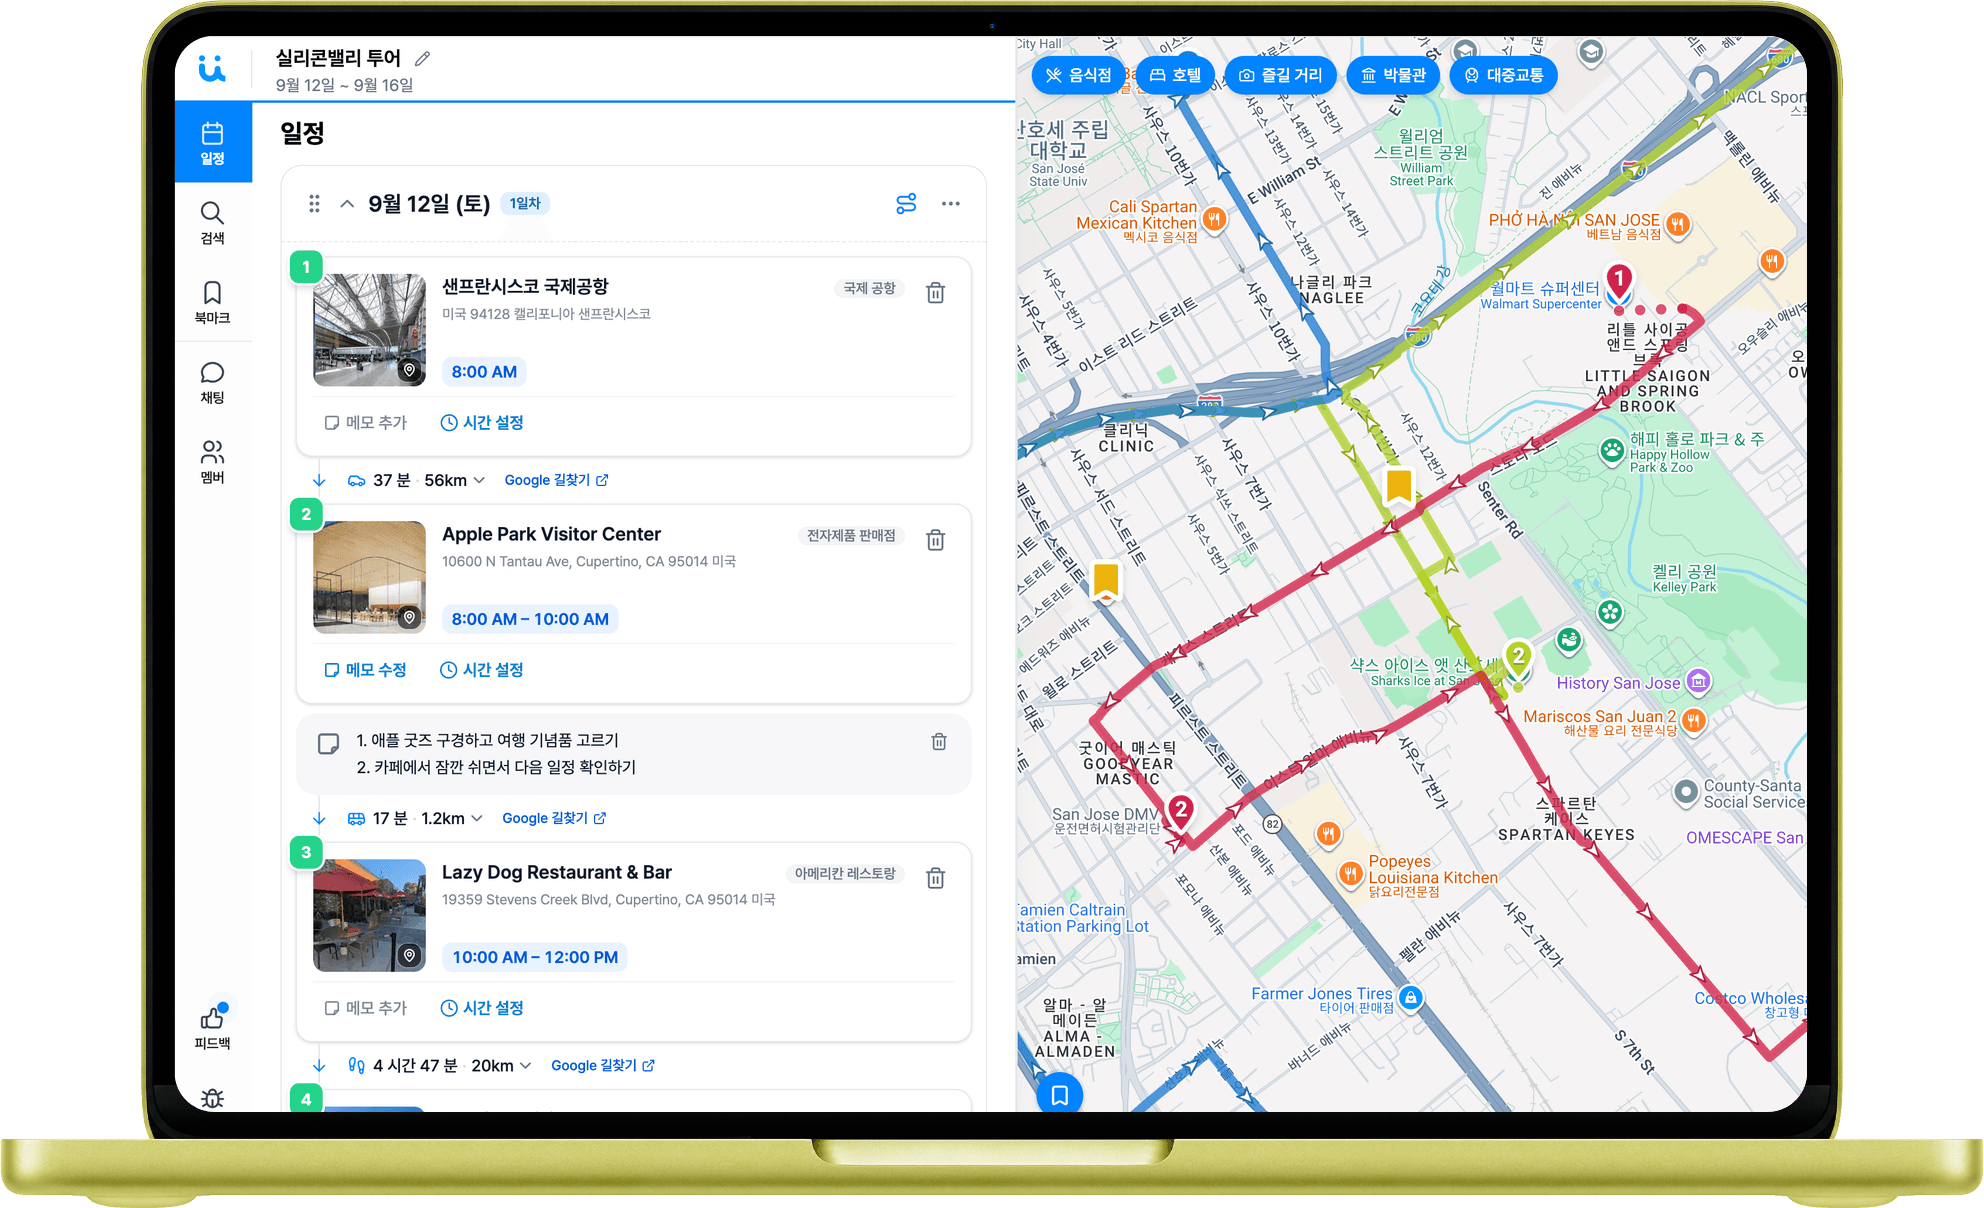Click the yellow bookmark marker near Senter Rd

coord(1399,488)
